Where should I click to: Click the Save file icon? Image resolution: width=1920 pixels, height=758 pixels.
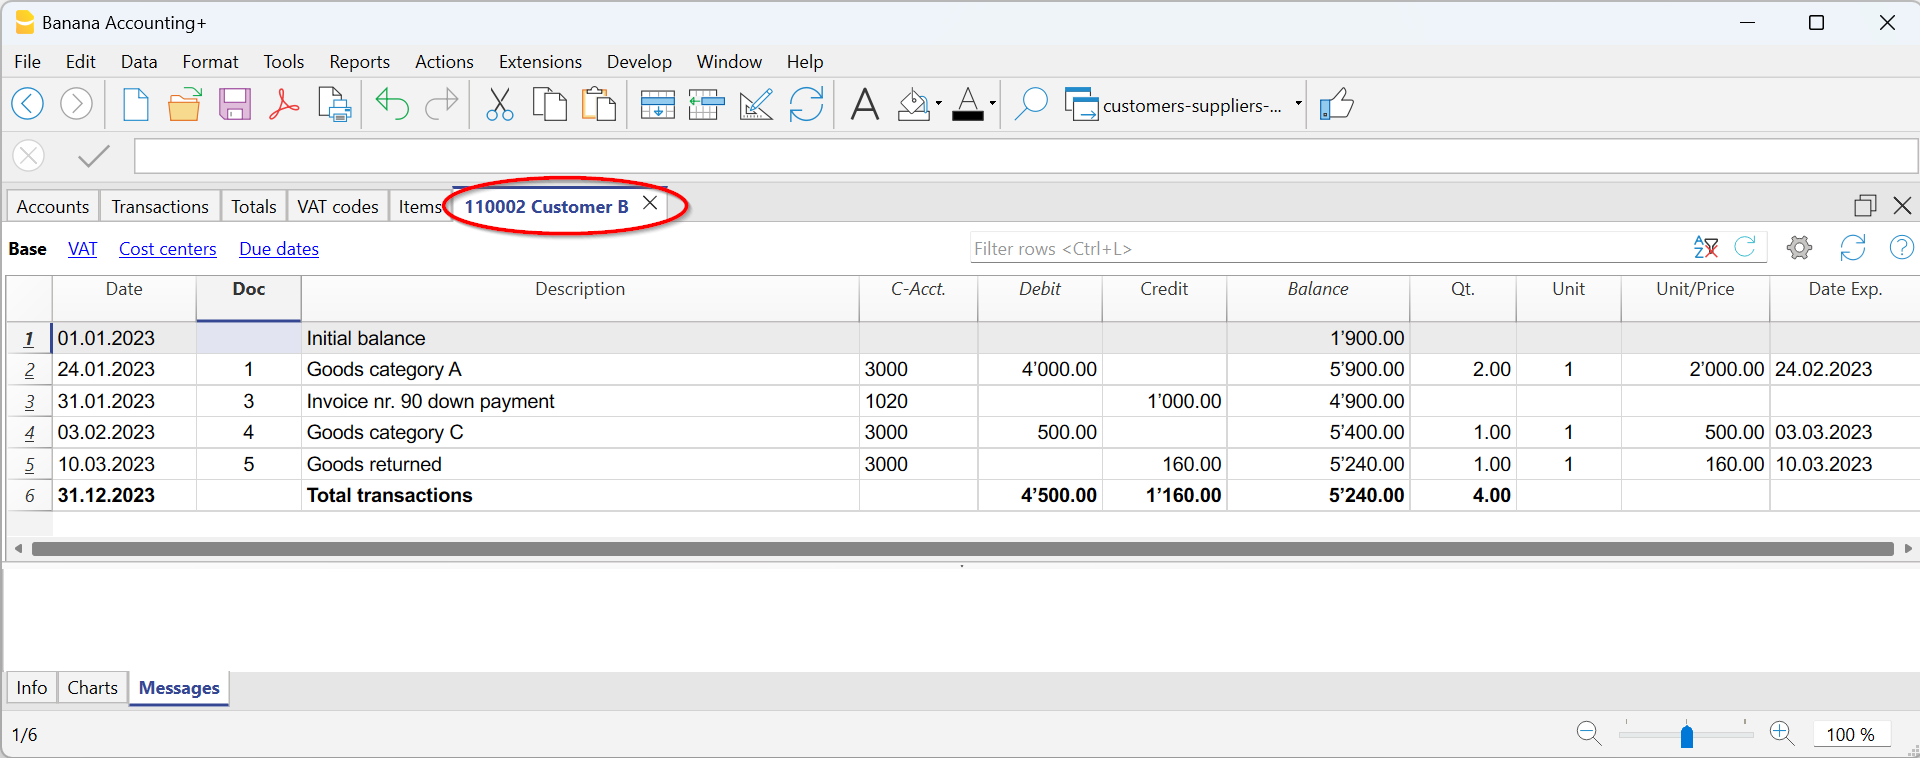[235, 104]
